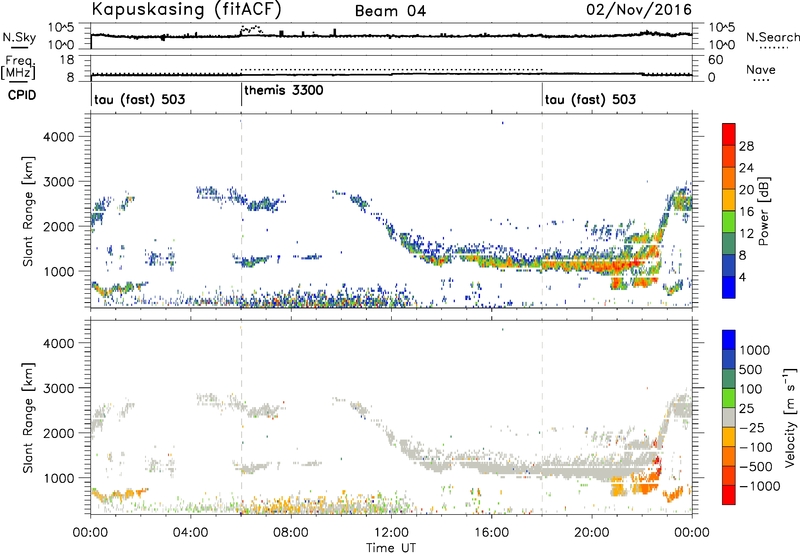Click the '16' label on Power colorbar
The height and width of the screenshot is (554, 800).
click(x=746, y=212)
